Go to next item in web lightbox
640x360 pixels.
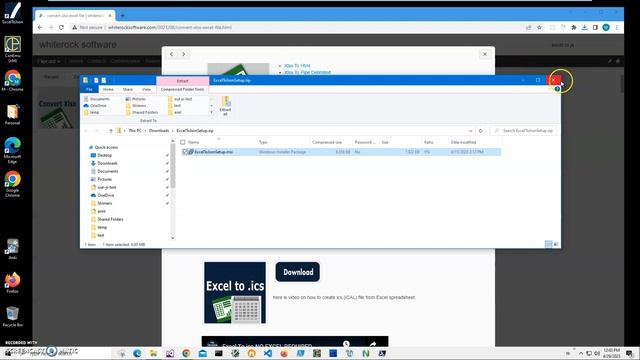coord(184,54)
